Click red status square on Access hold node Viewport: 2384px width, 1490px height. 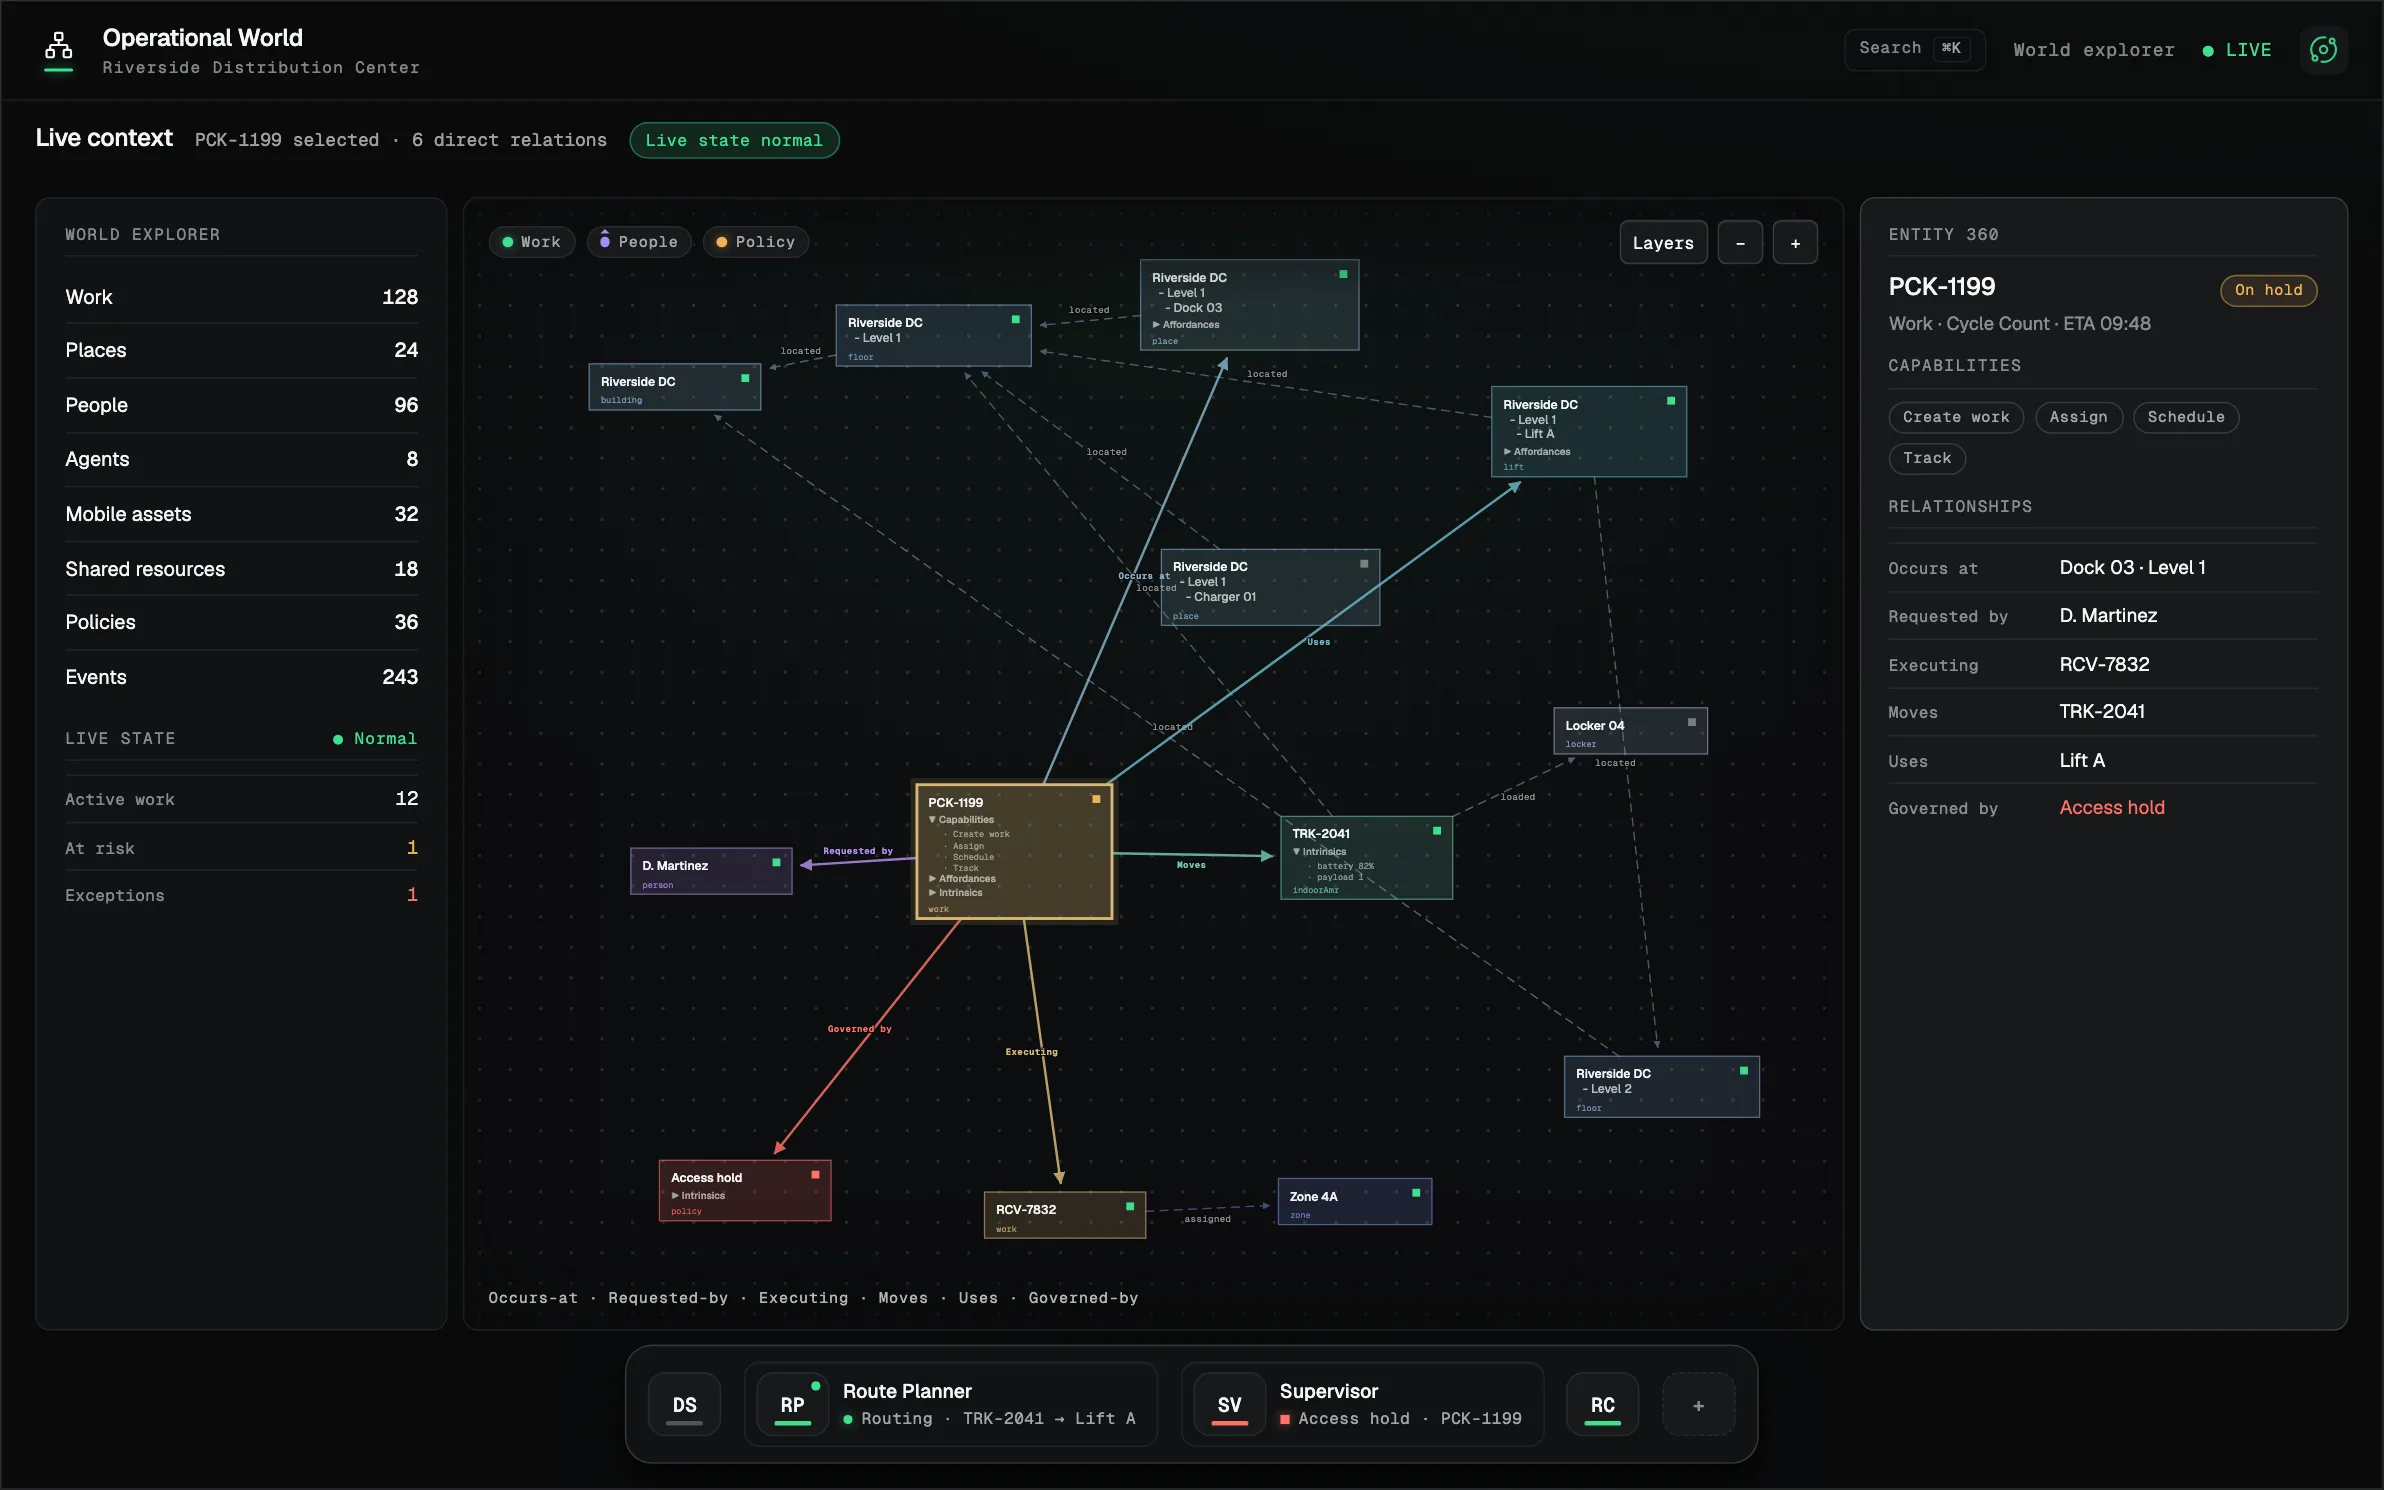(x=815, y=1175)
